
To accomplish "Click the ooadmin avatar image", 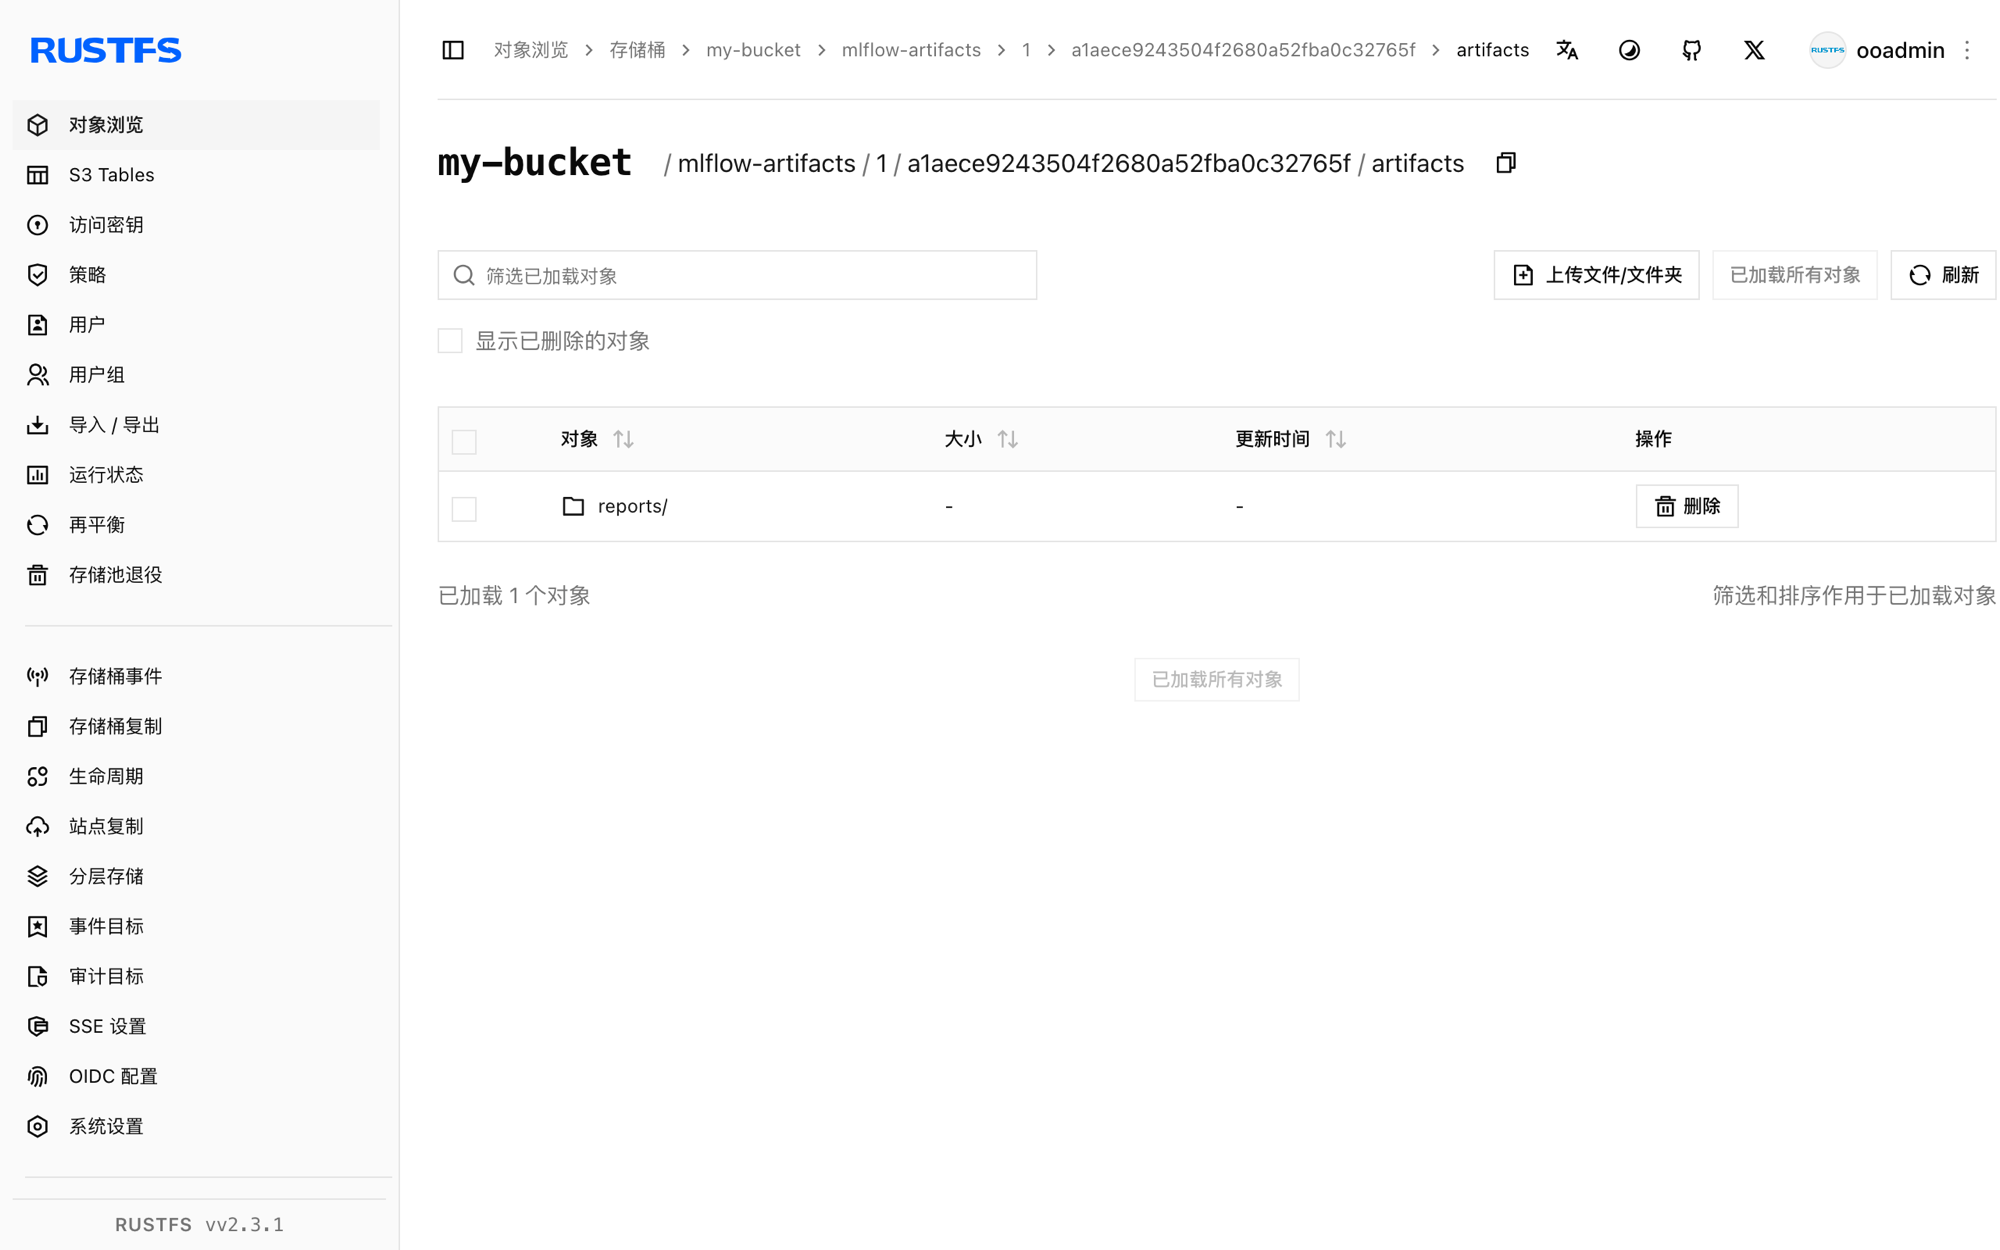I will pos(1827,50).
